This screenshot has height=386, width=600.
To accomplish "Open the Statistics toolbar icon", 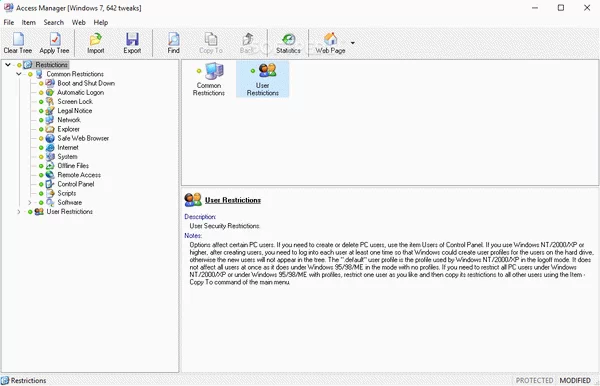I will click(x=289, y=39).
